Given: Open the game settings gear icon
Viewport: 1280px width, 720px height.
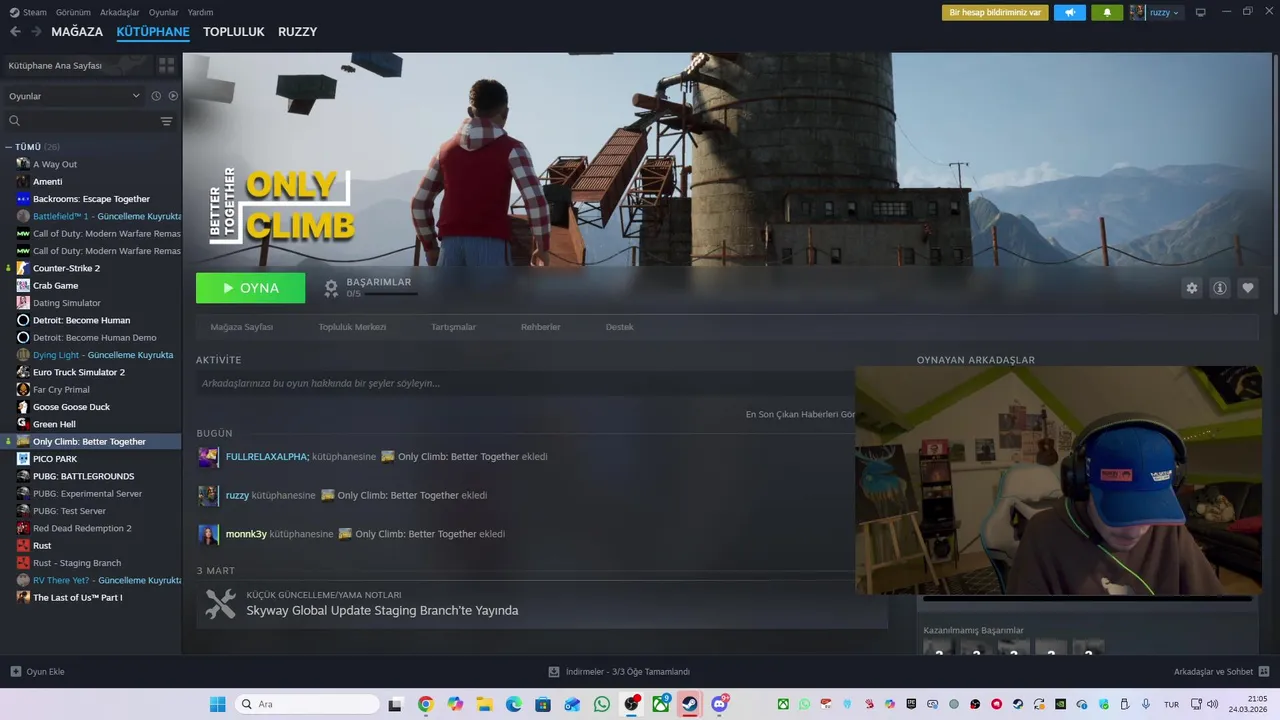Looking at the screenshot, I should click(1191, 288).
